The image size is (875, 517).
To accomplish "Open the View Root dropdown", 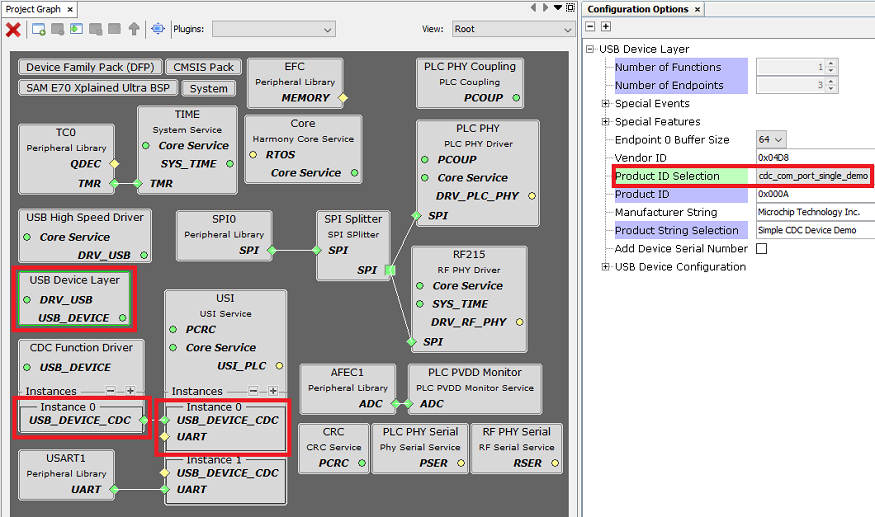I will [x=513, y=29].
